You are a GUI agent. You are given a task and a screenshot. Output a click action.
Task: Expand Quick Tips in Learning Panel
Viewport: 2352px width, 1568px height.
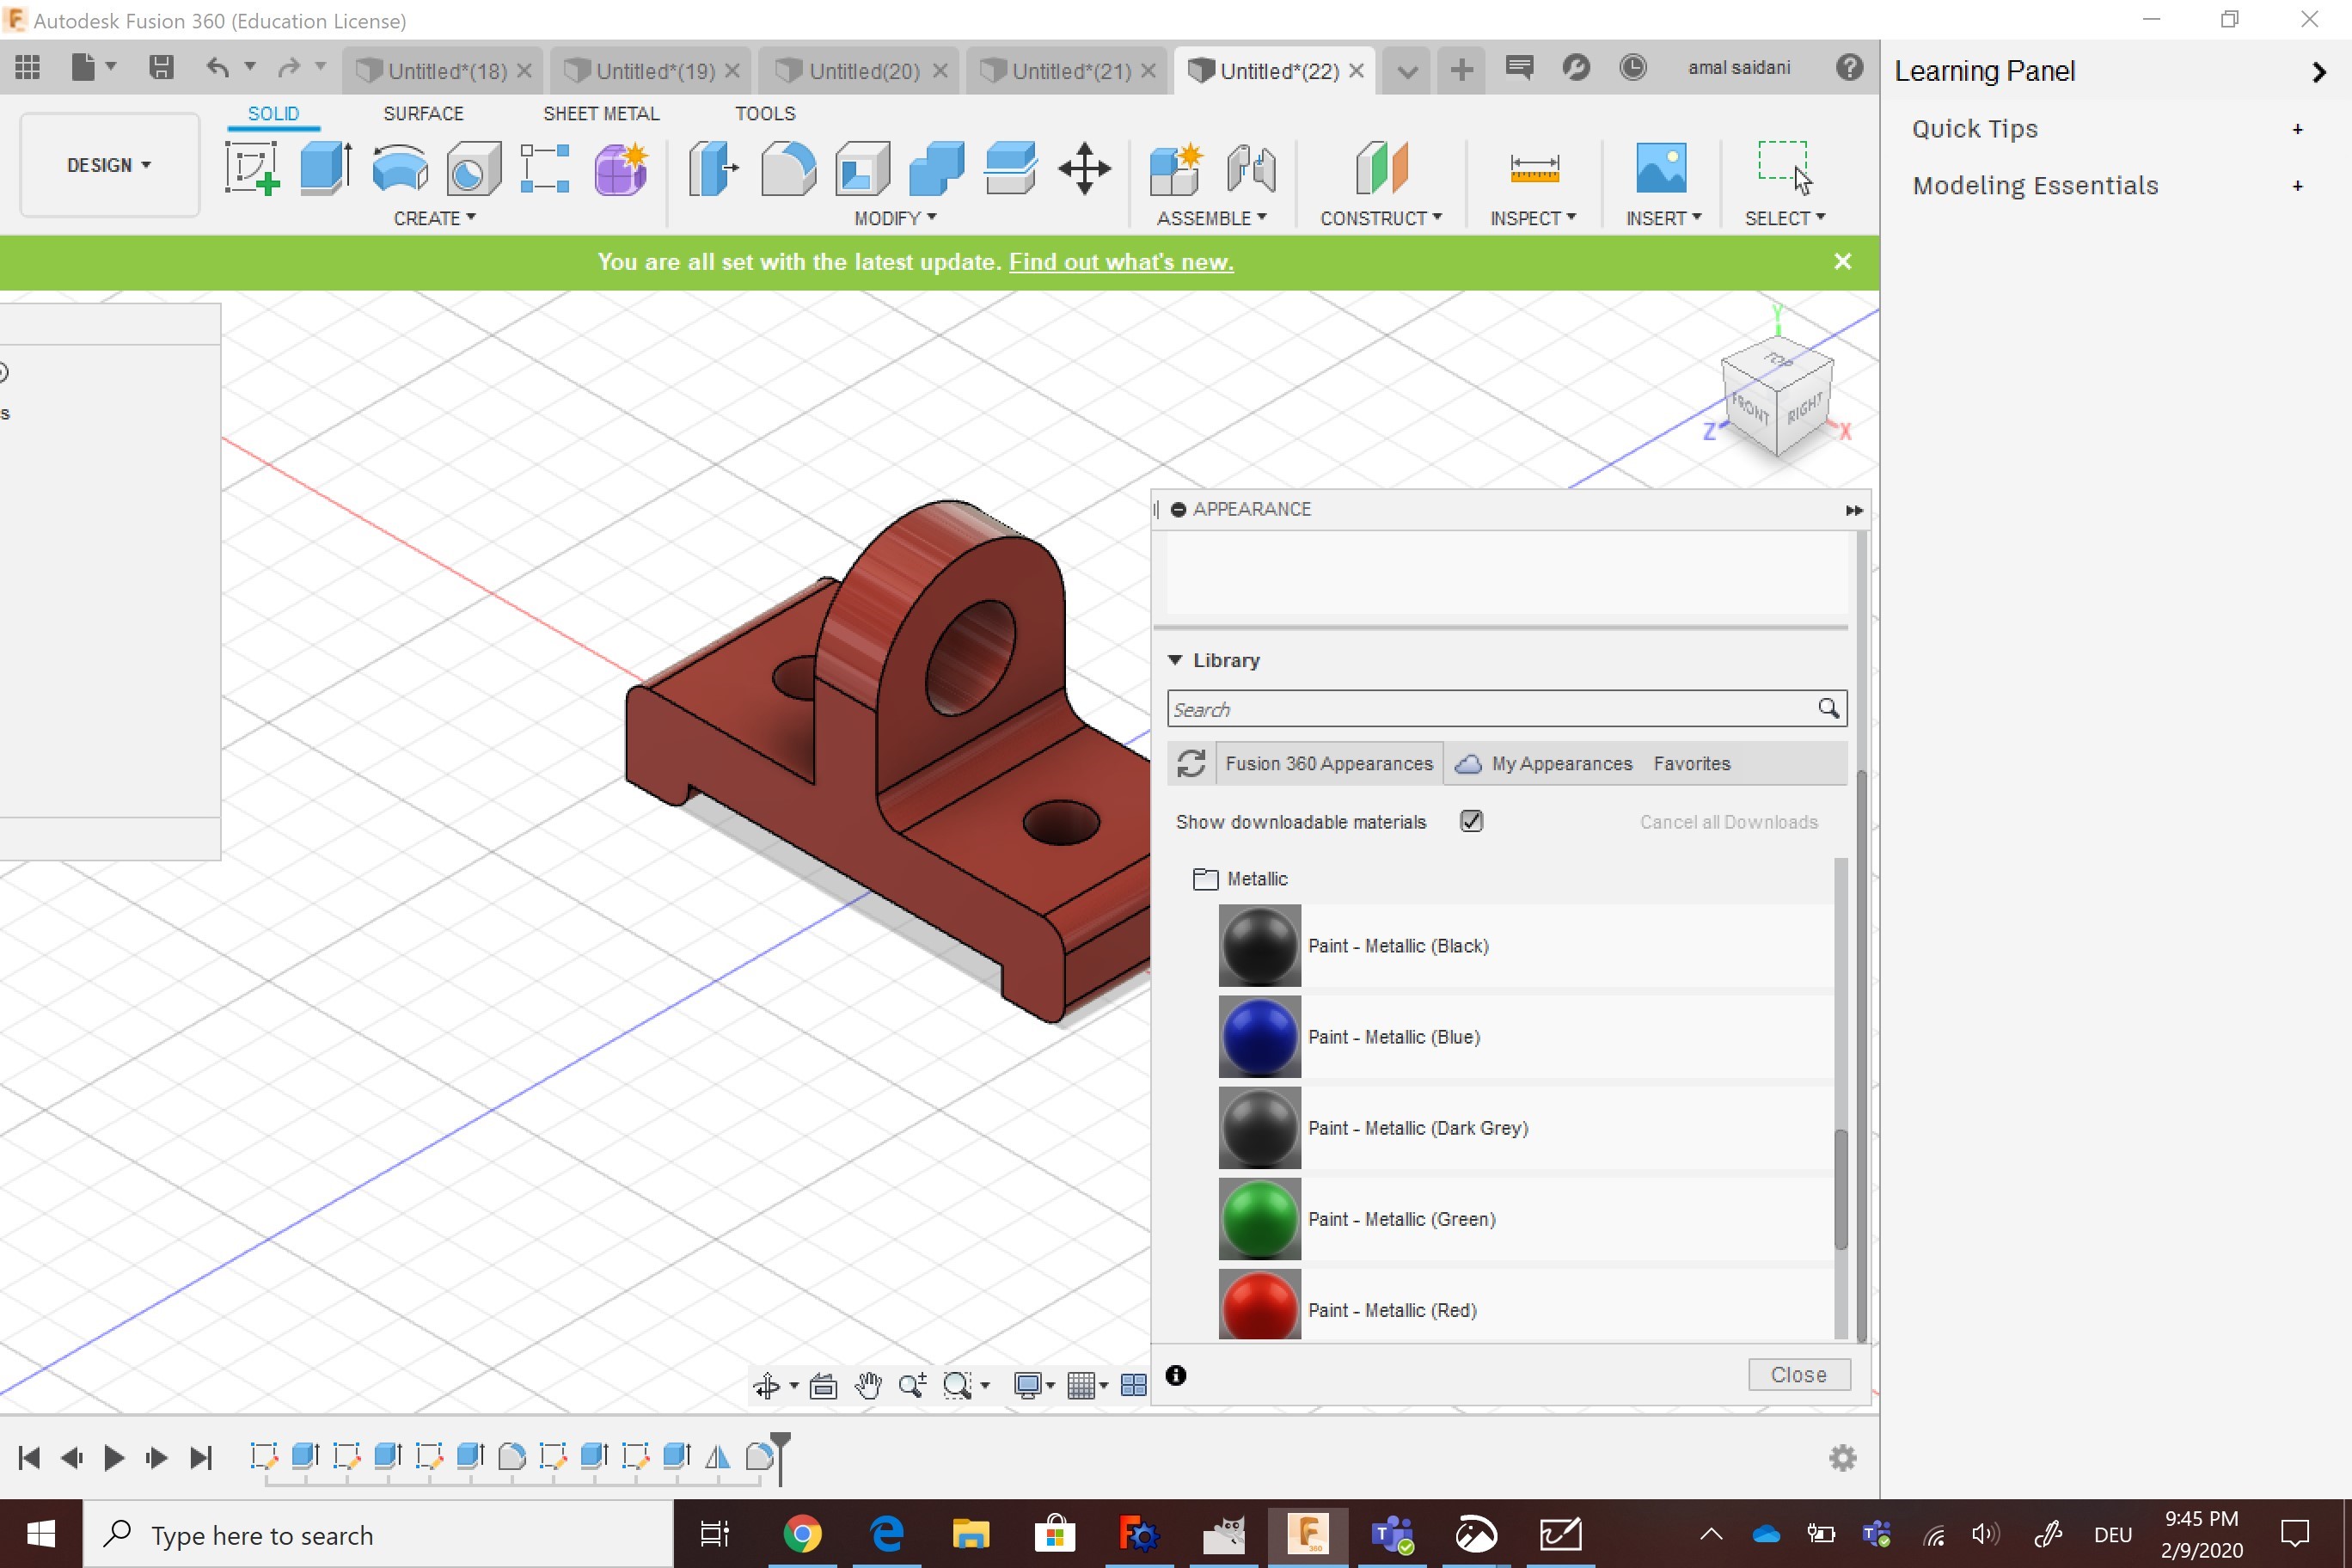(2297, 129)
